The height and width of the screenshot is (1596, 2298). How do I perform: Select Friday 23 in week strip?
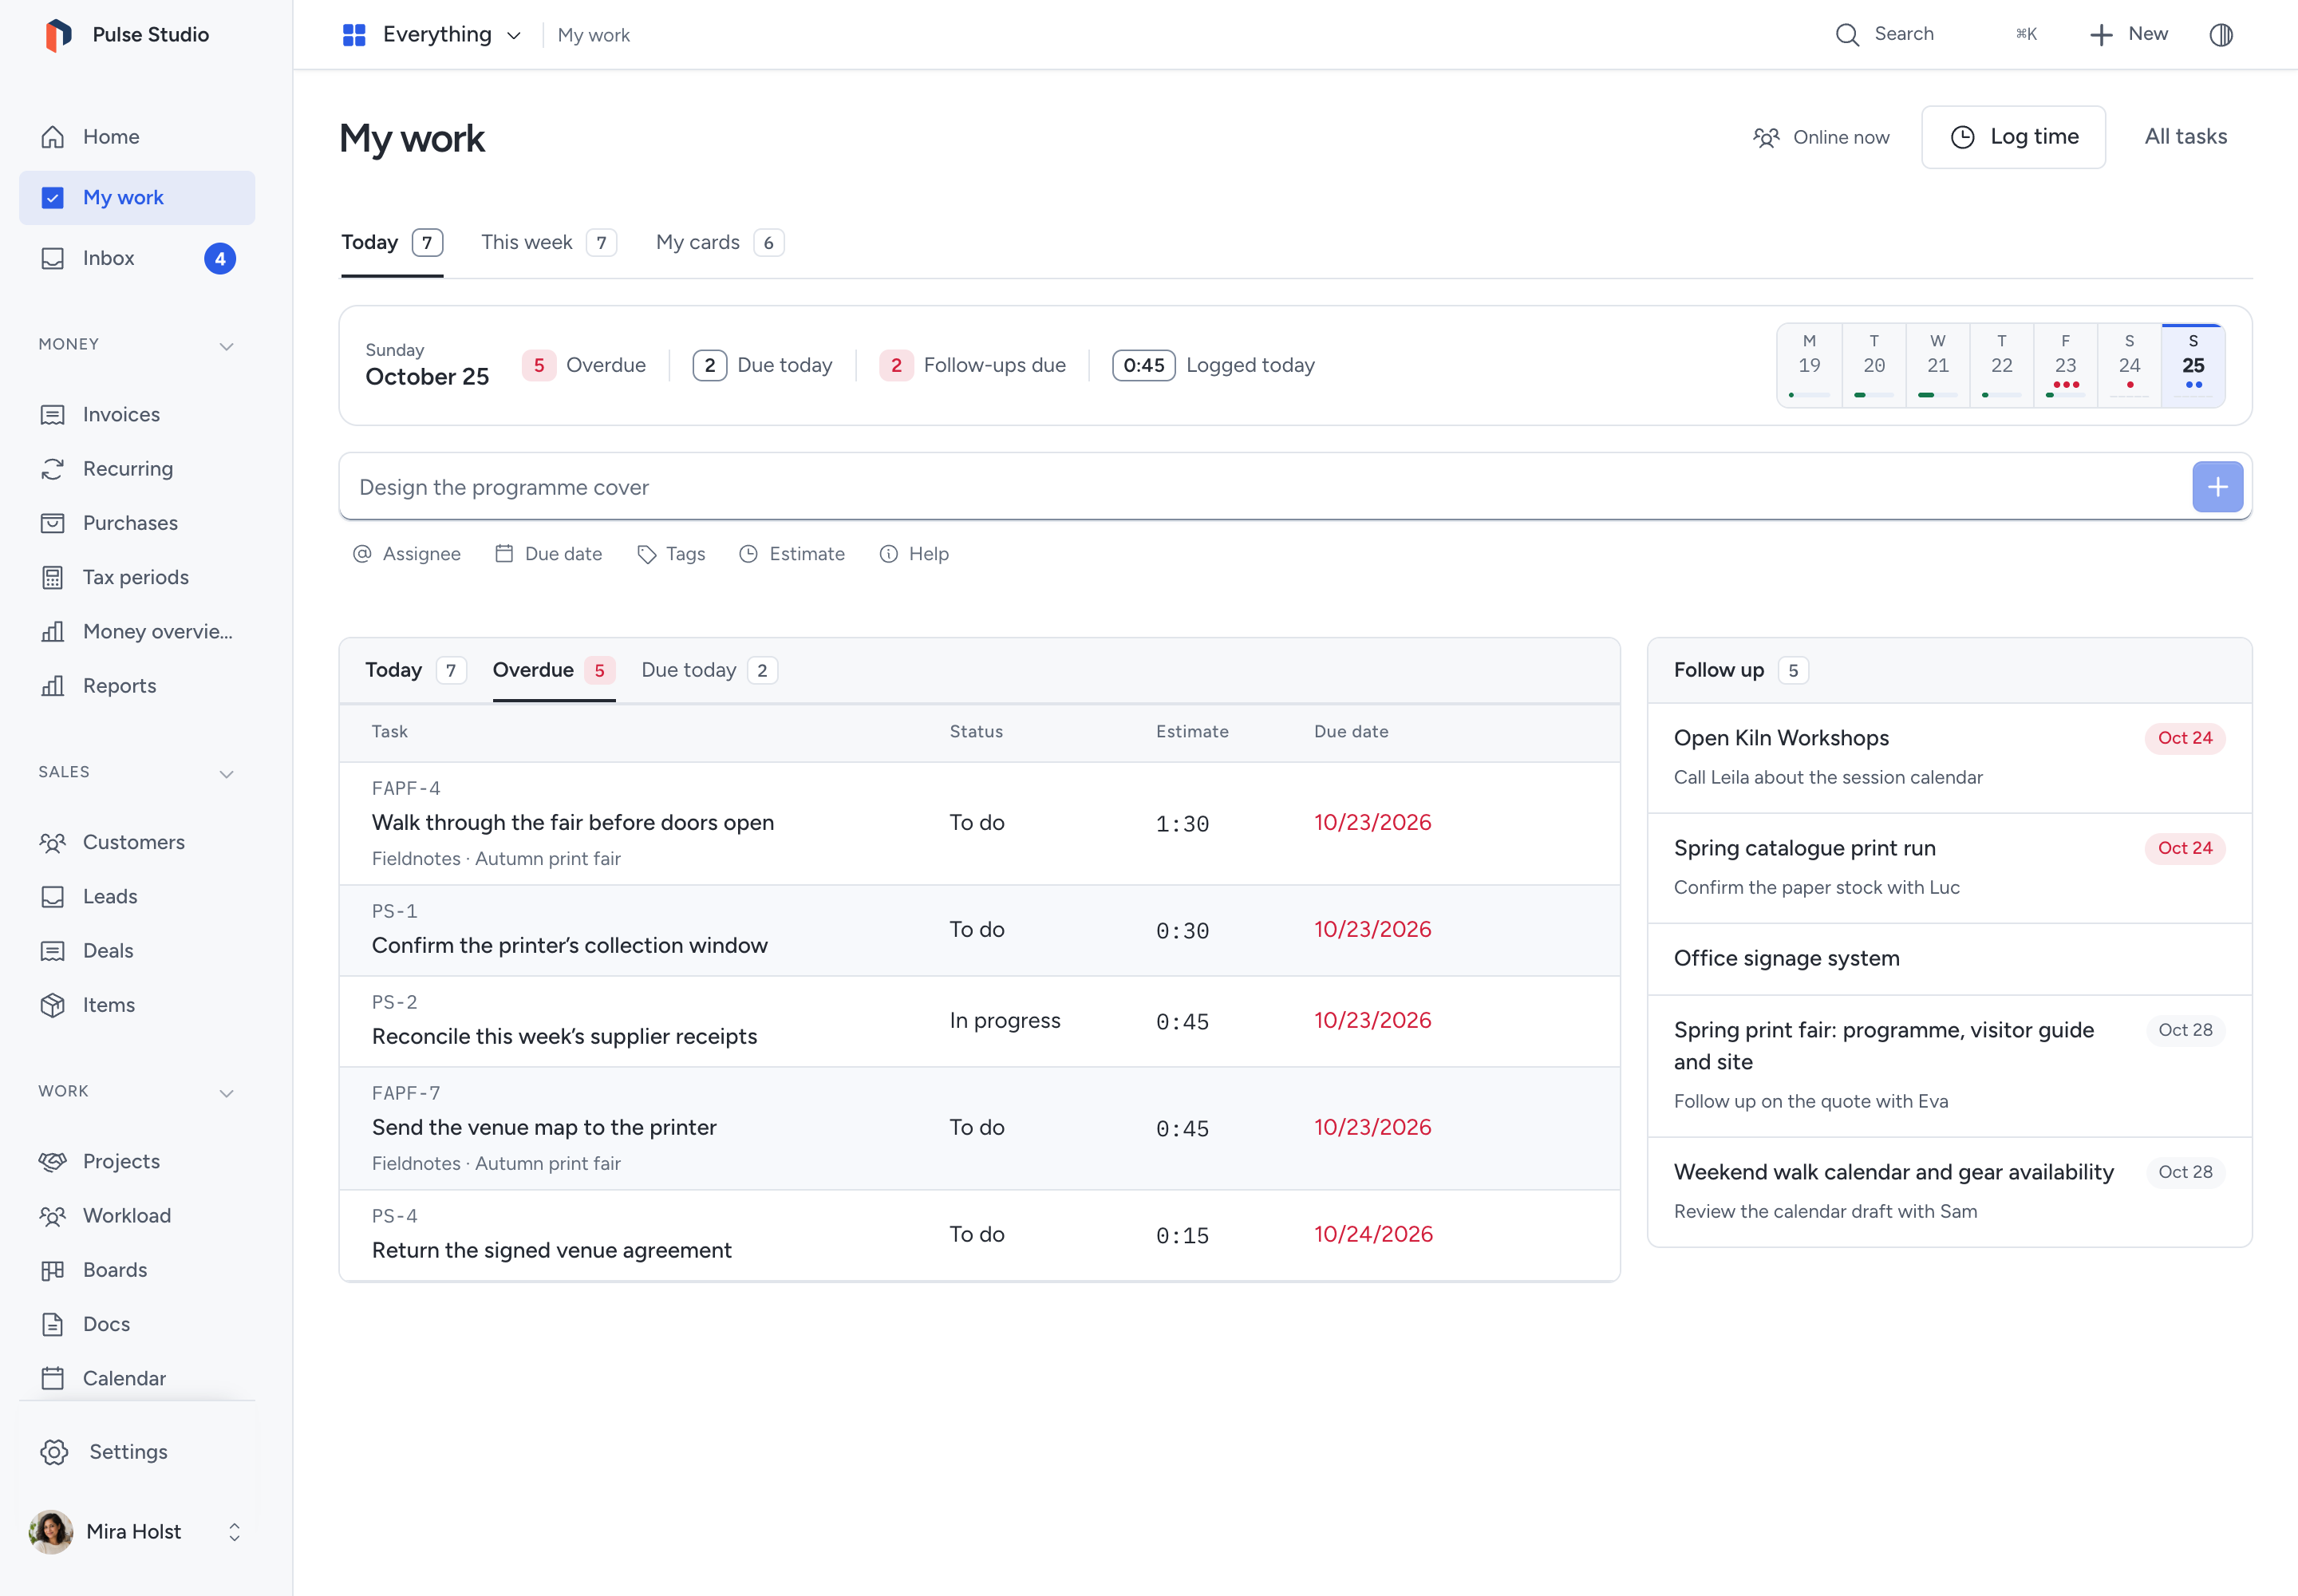[2065, 366]
